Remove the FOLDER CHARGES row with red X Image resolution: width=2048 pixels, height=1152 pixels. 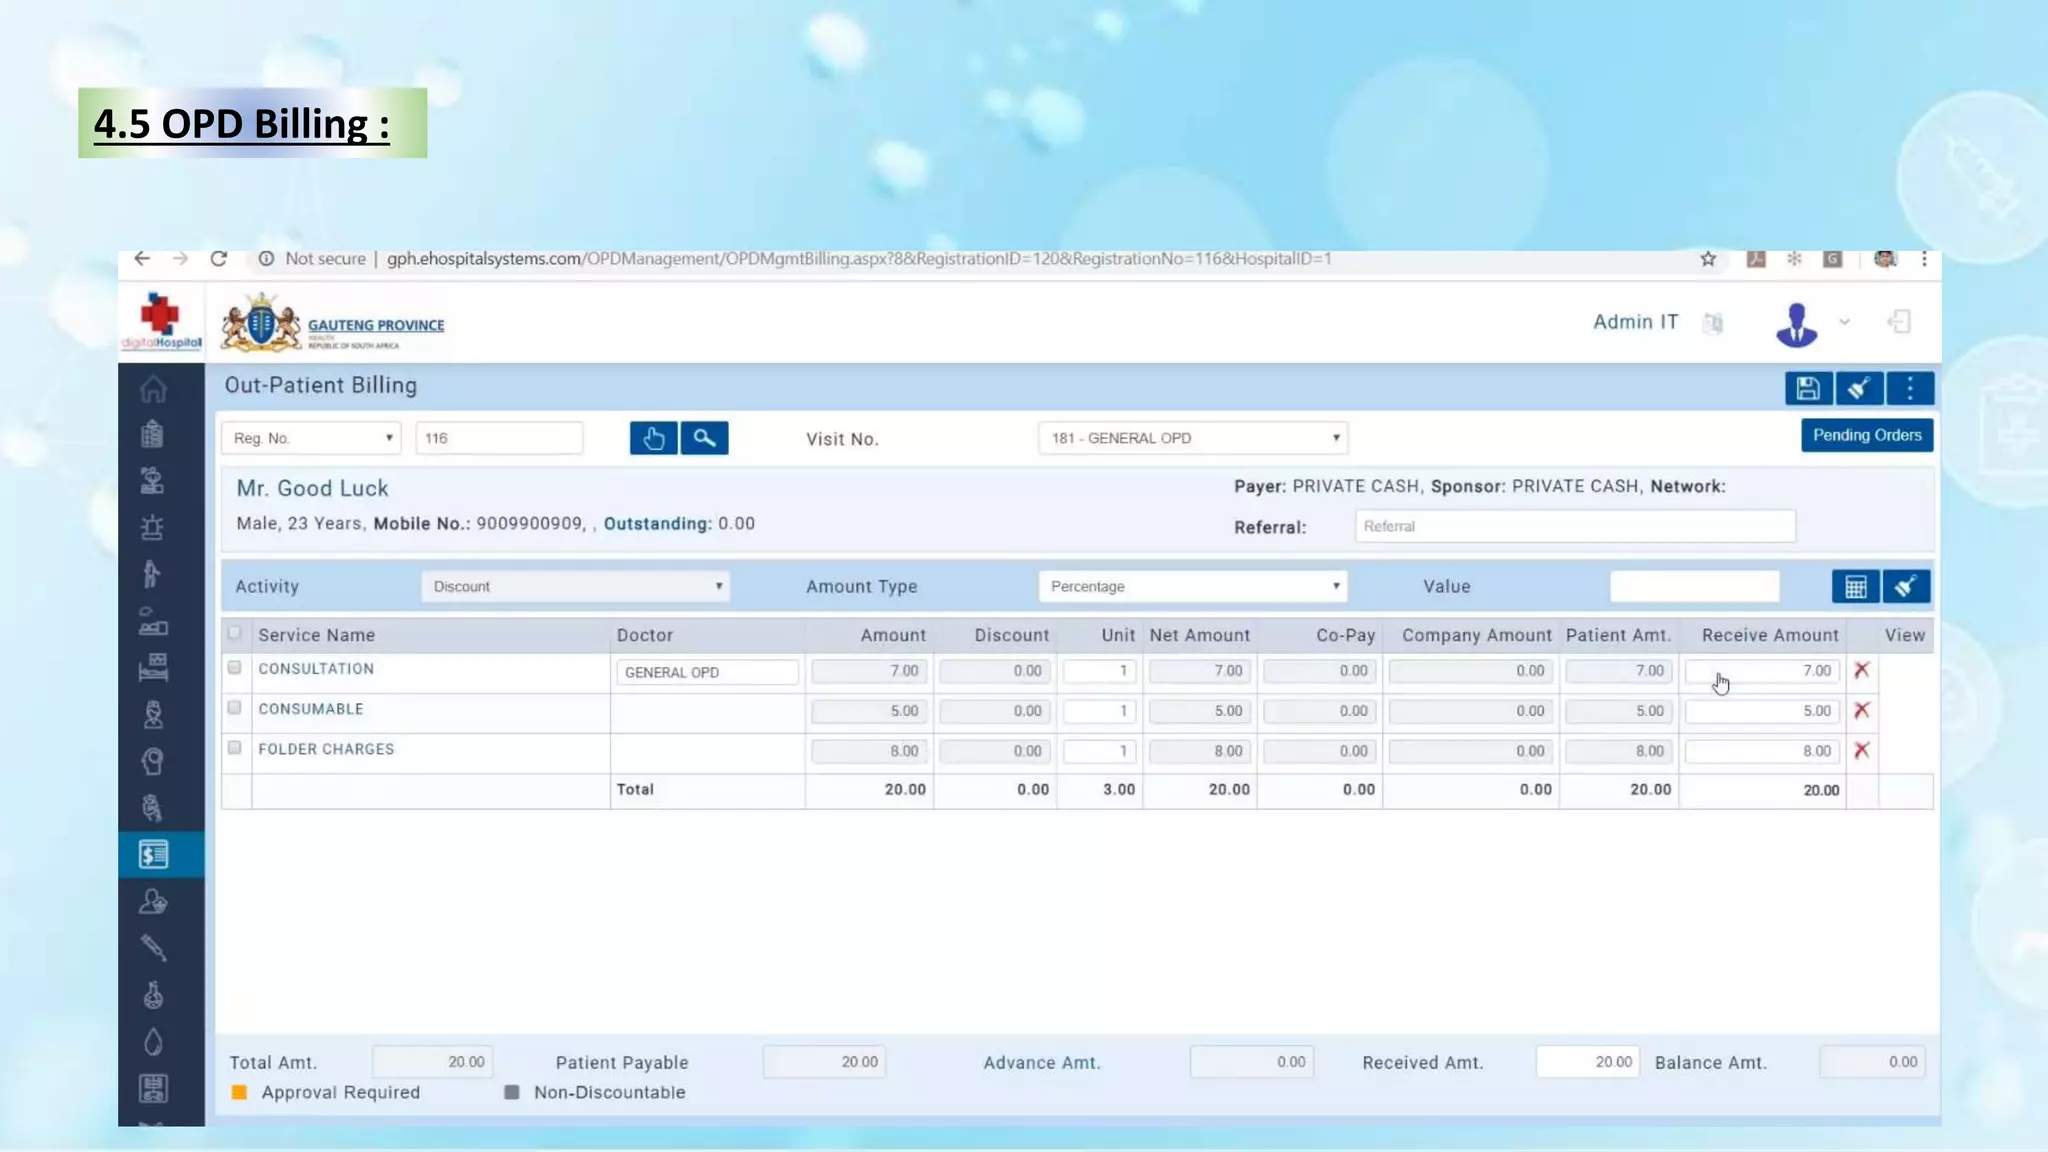1861,750
